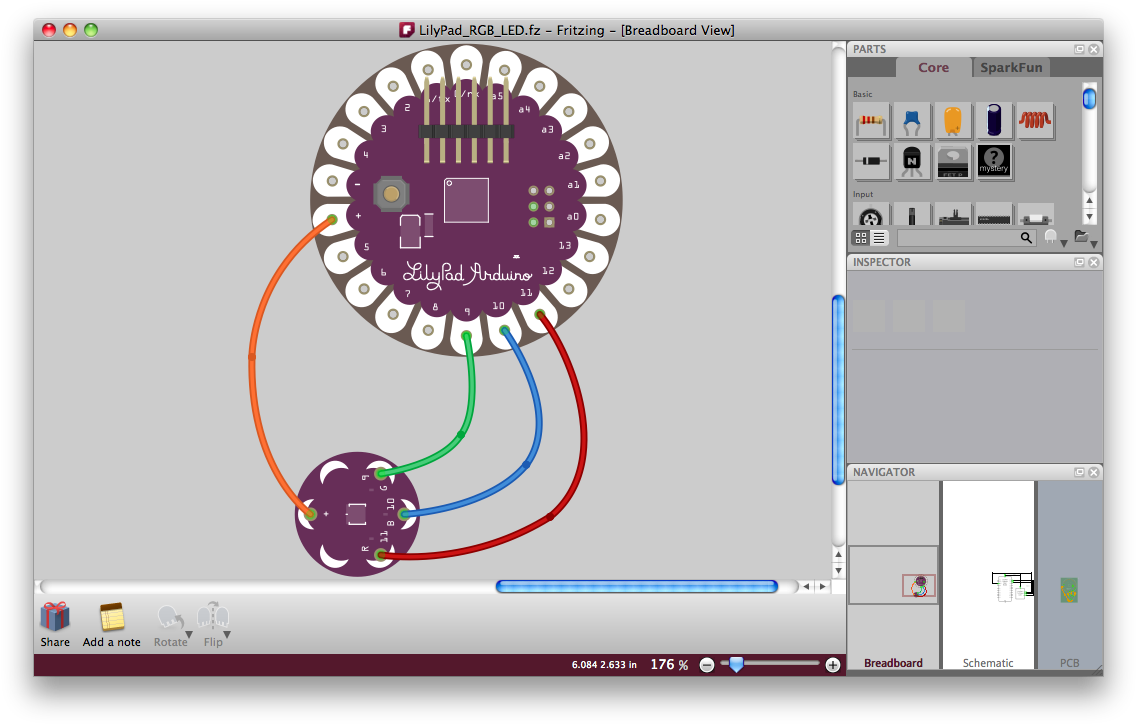Select the mystery part icon
The width and height of the screenshot is (1136, 724).
(x=994, y=161)
